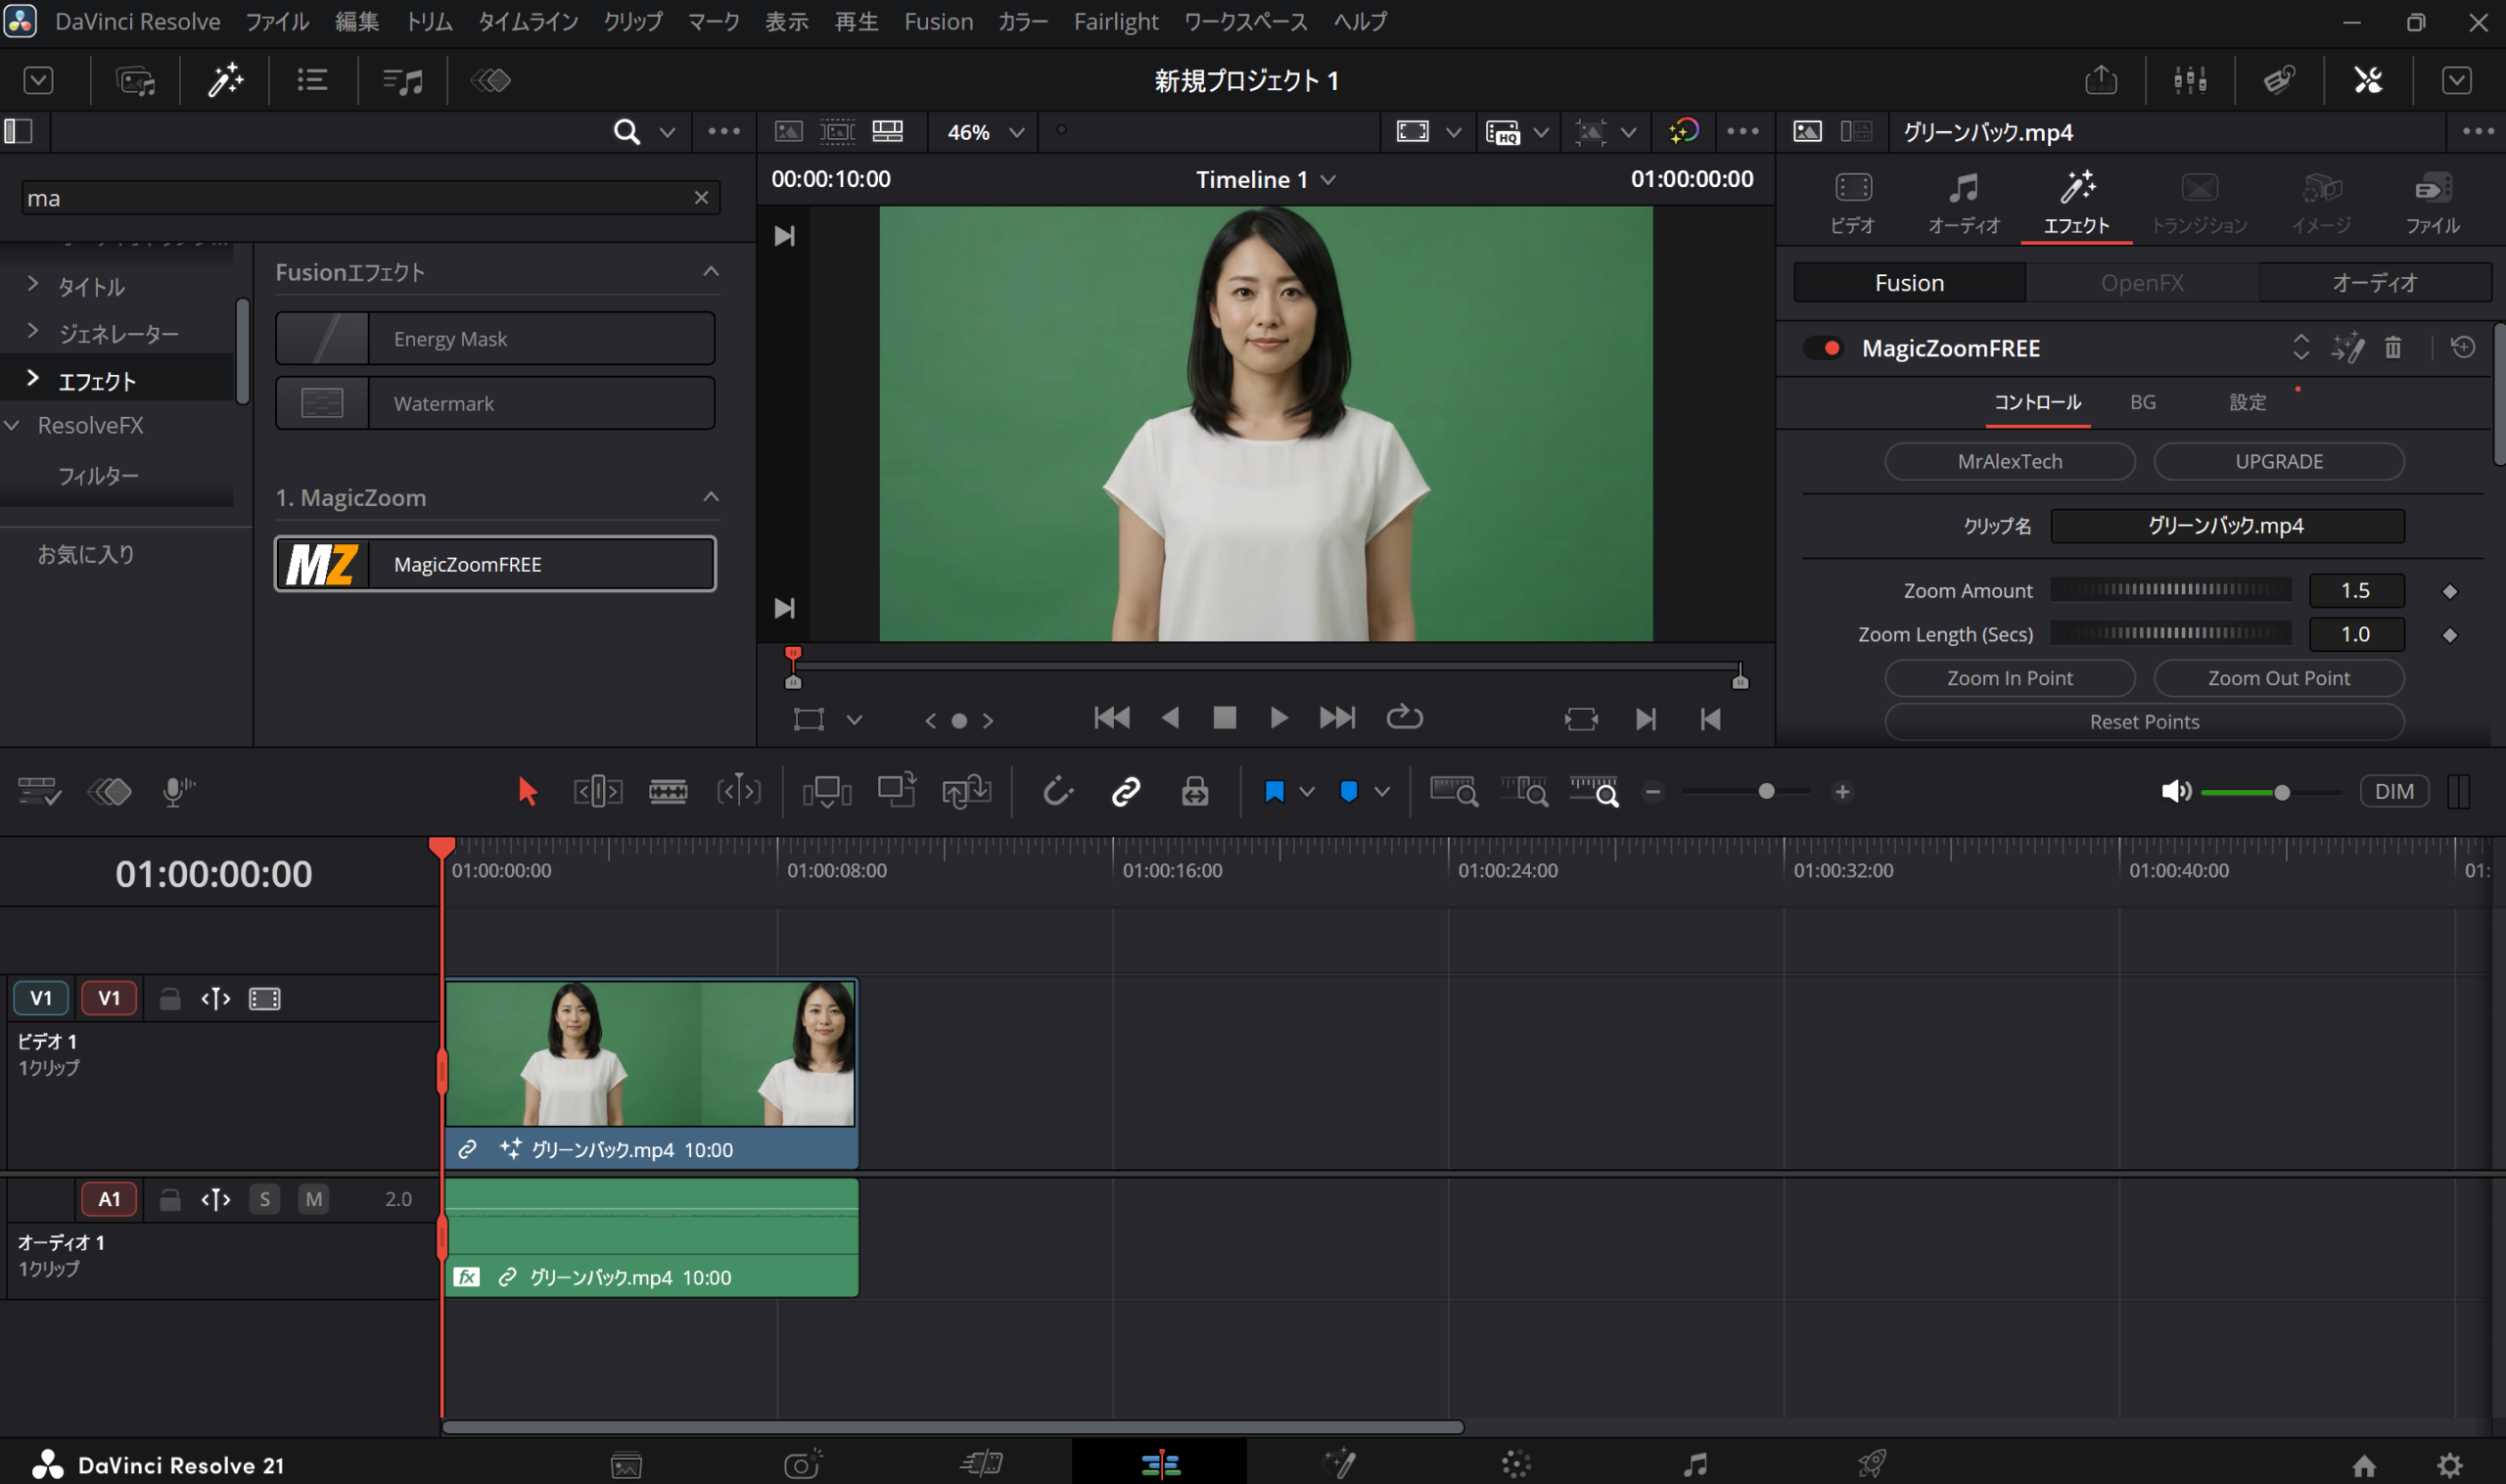
Task: Collapse the ResolveFX tree item
Action: (12, 426)
